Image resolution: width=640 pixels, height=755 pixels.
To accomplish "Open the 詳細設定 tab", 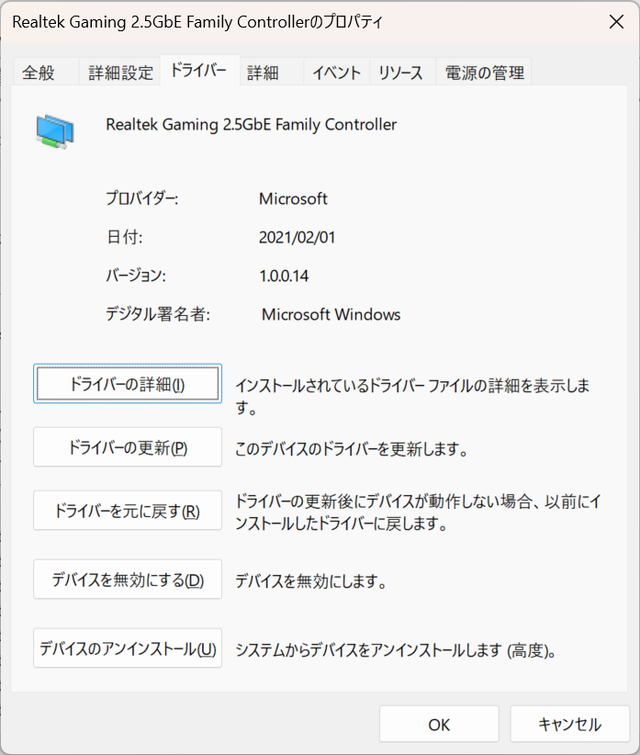I will [120, 73].
